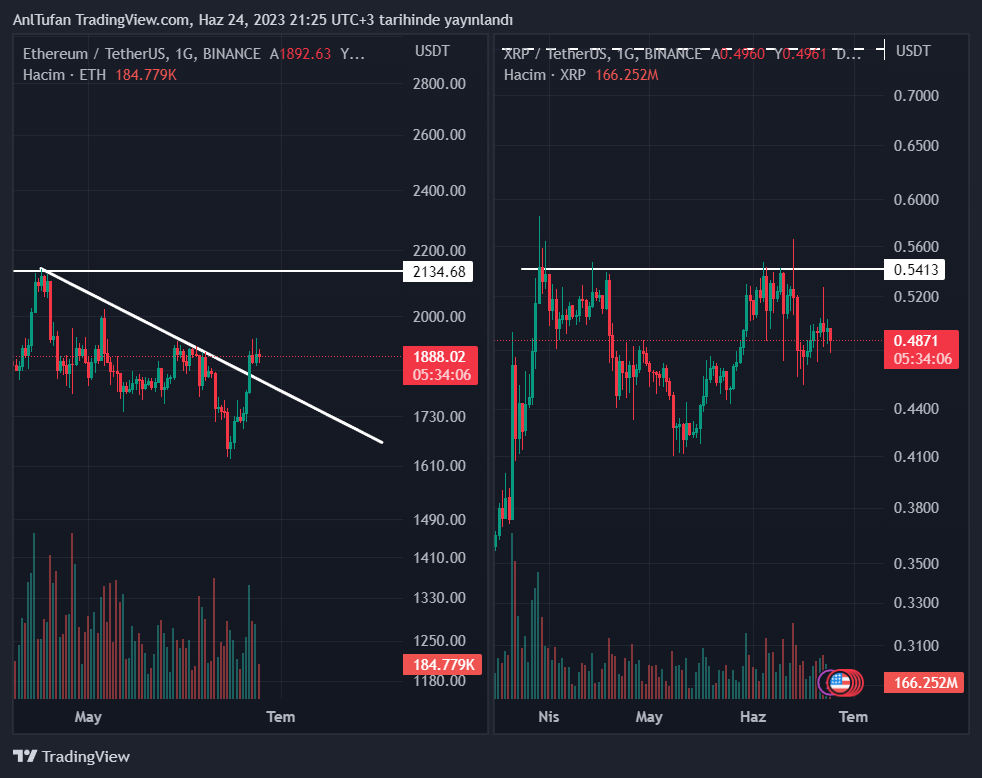
Task: Click the US flag economic event icon
Action: [838, 683]
